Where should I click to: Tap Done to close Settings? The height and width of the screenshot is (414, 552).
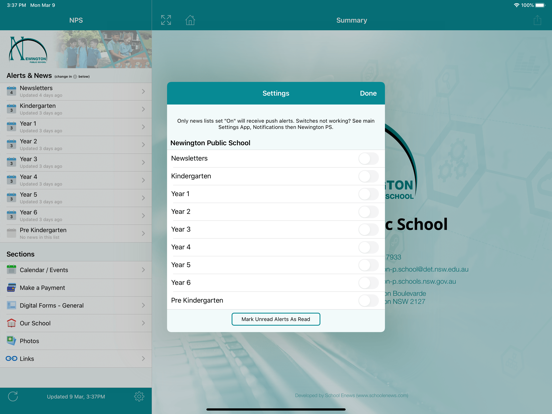(368, 93)
